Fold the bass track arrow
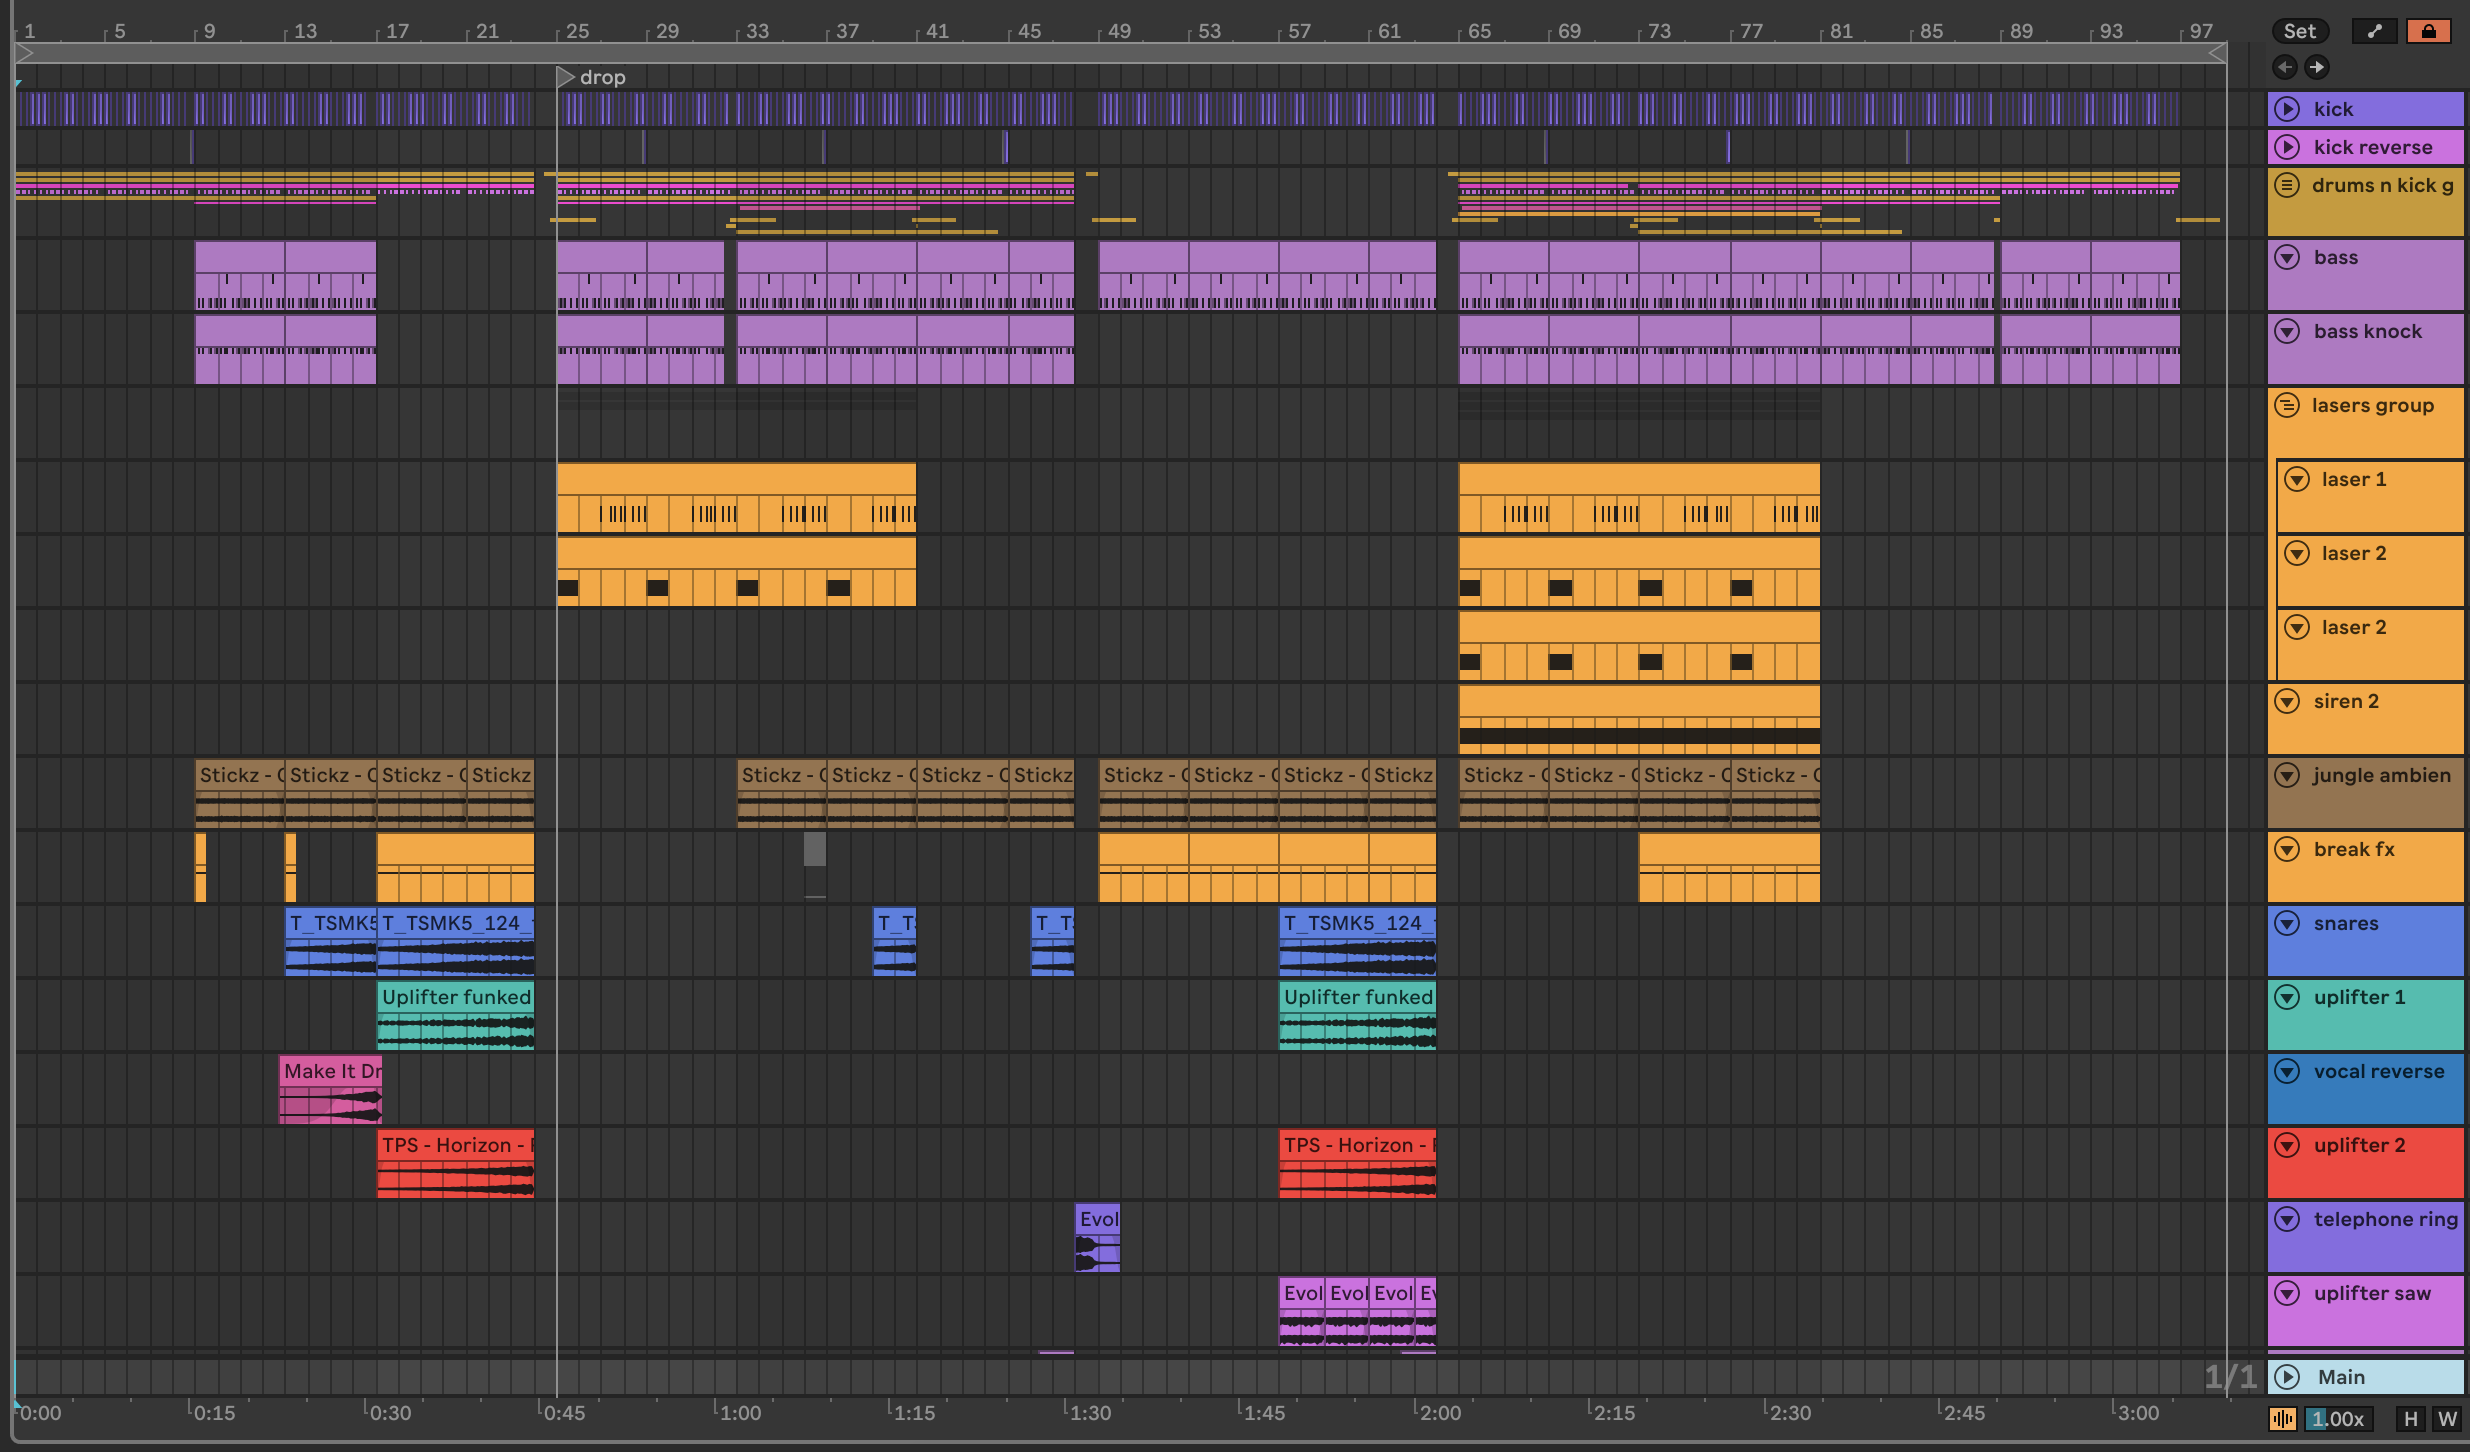Image resolution: width=2470 pixels, height=1452 pixels. click(2287, 257)
